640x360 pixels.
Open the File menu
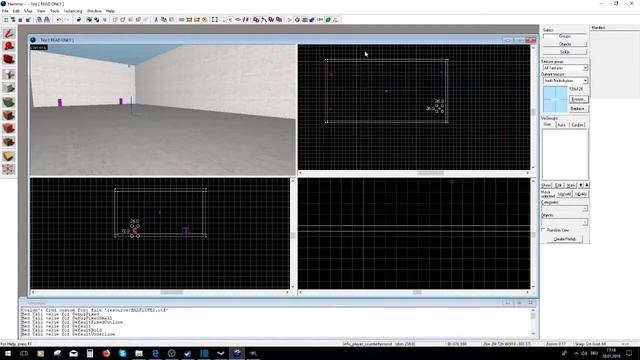[5, 11]
